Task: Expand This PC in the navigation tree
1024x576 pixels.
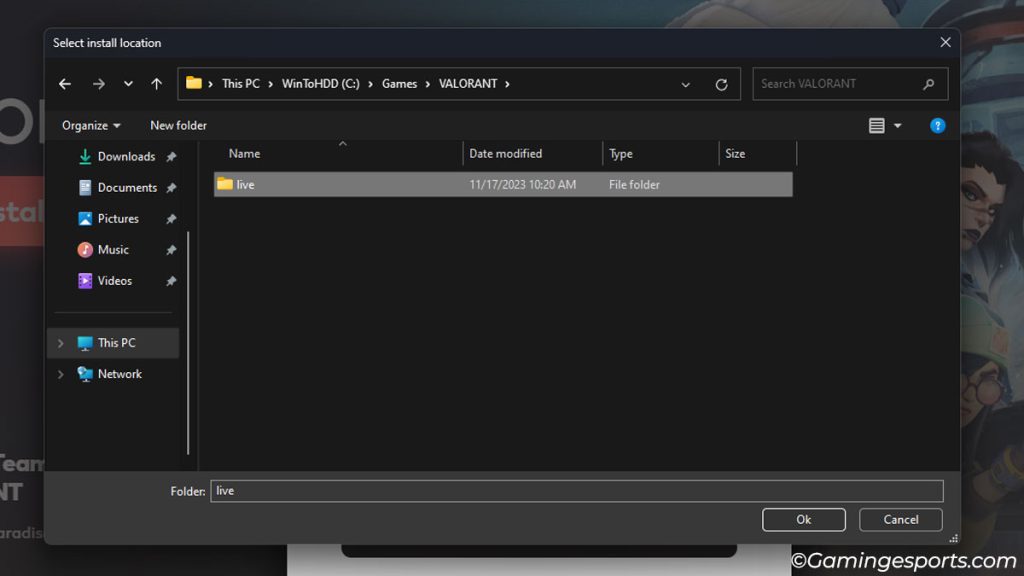Action: (60, 342)
